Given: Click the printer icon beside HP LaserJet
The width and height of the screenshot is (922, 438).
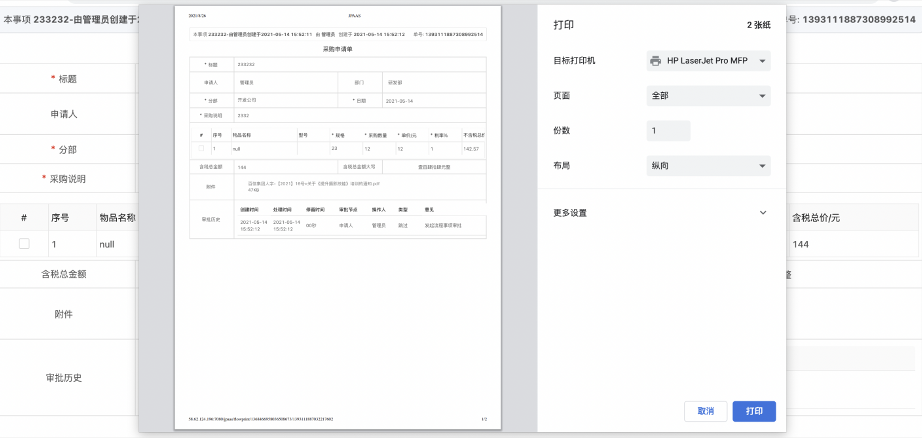Looking at the screenshot, I should pyautogui.click(x=656, y=61).
